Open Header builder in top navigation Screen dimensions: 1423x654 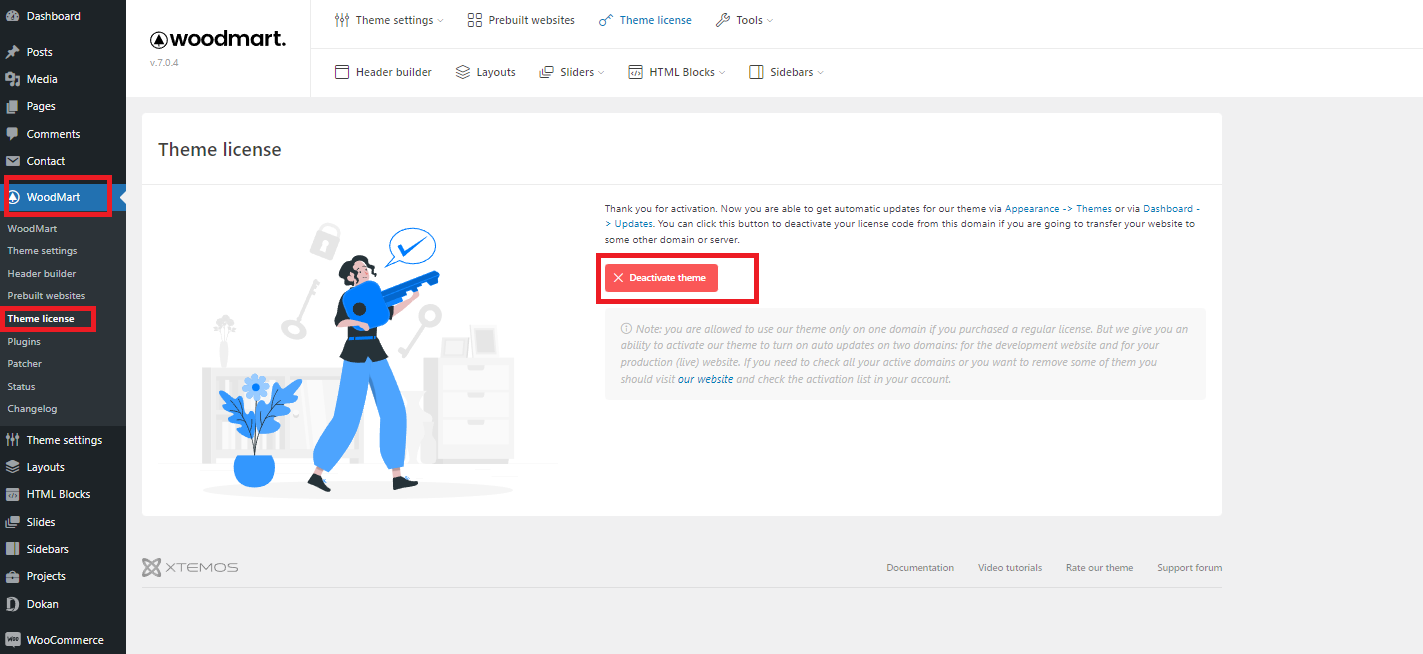(383, 72)
